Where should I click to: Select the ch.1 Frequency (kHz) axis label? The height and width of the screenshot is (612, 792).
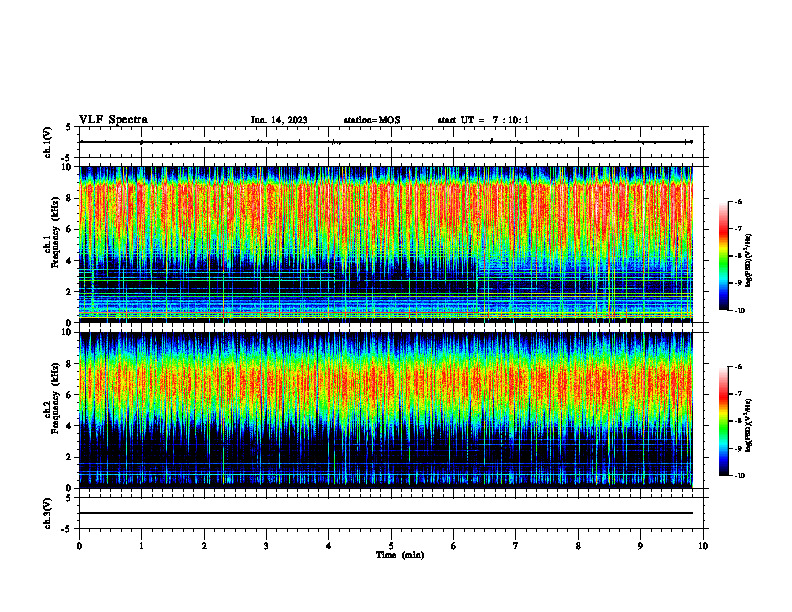click(52, 232)
